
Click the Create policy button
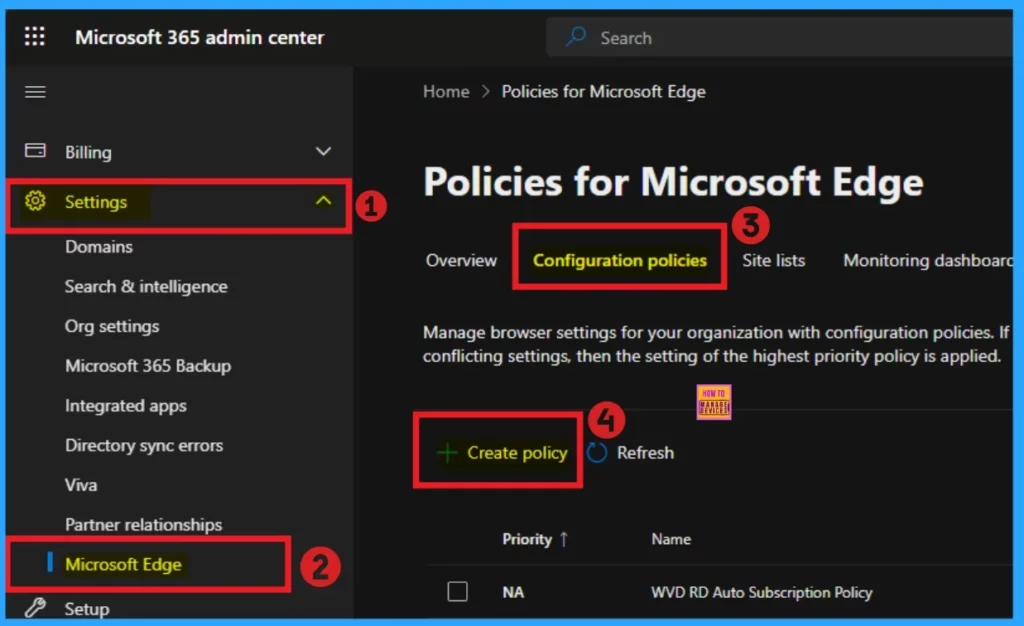tap(503, 452)
